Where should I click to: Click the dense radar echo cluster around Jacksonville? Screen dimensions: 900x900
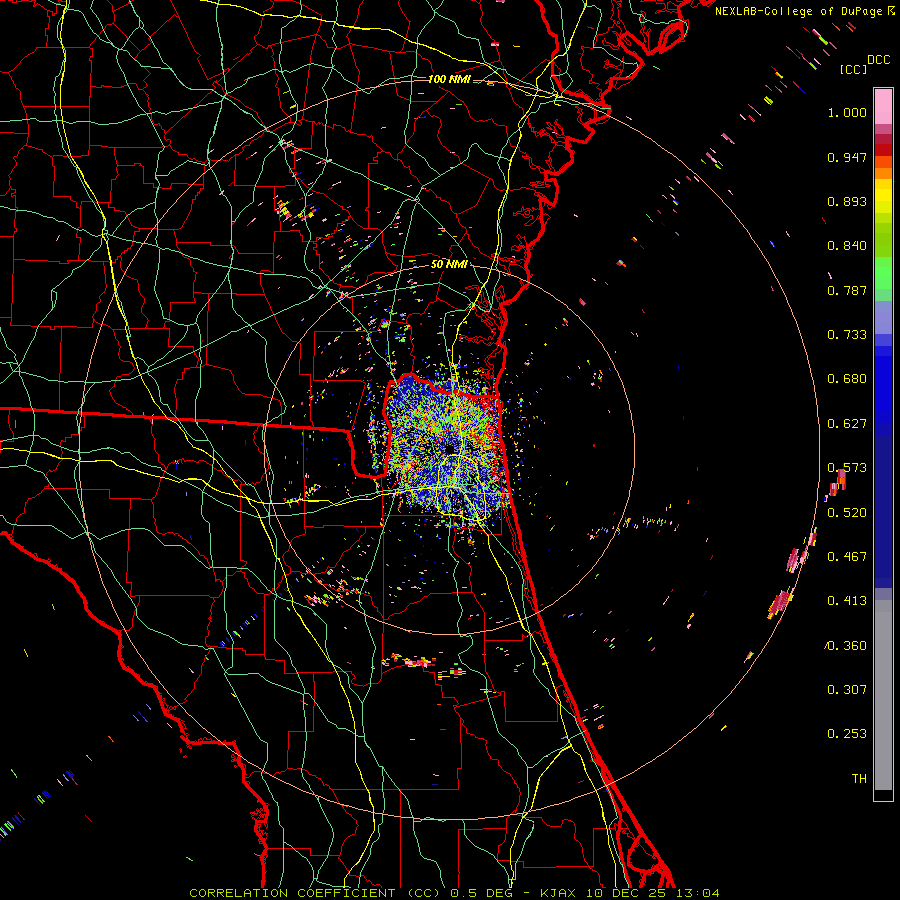click(445, 449)
